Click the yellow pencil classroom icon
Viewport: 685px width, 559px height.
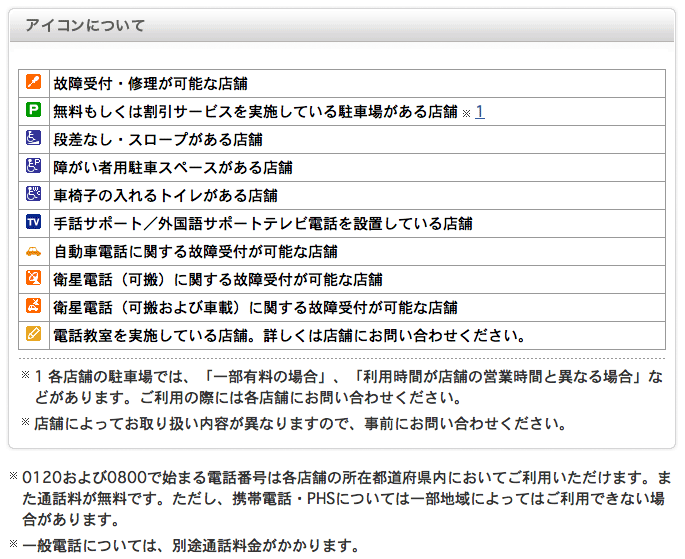coord(34,333)
